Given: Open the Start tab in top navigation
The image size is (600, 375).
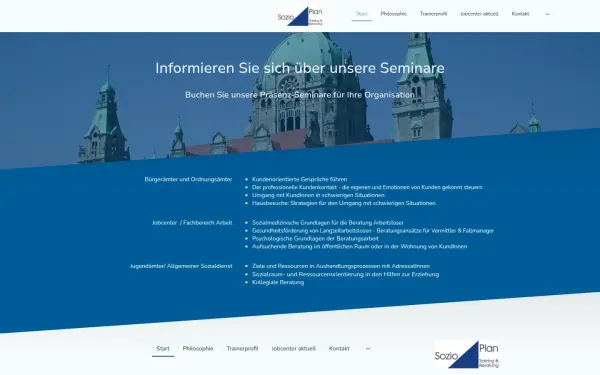Looking at the screenshot, I should 362,14.
